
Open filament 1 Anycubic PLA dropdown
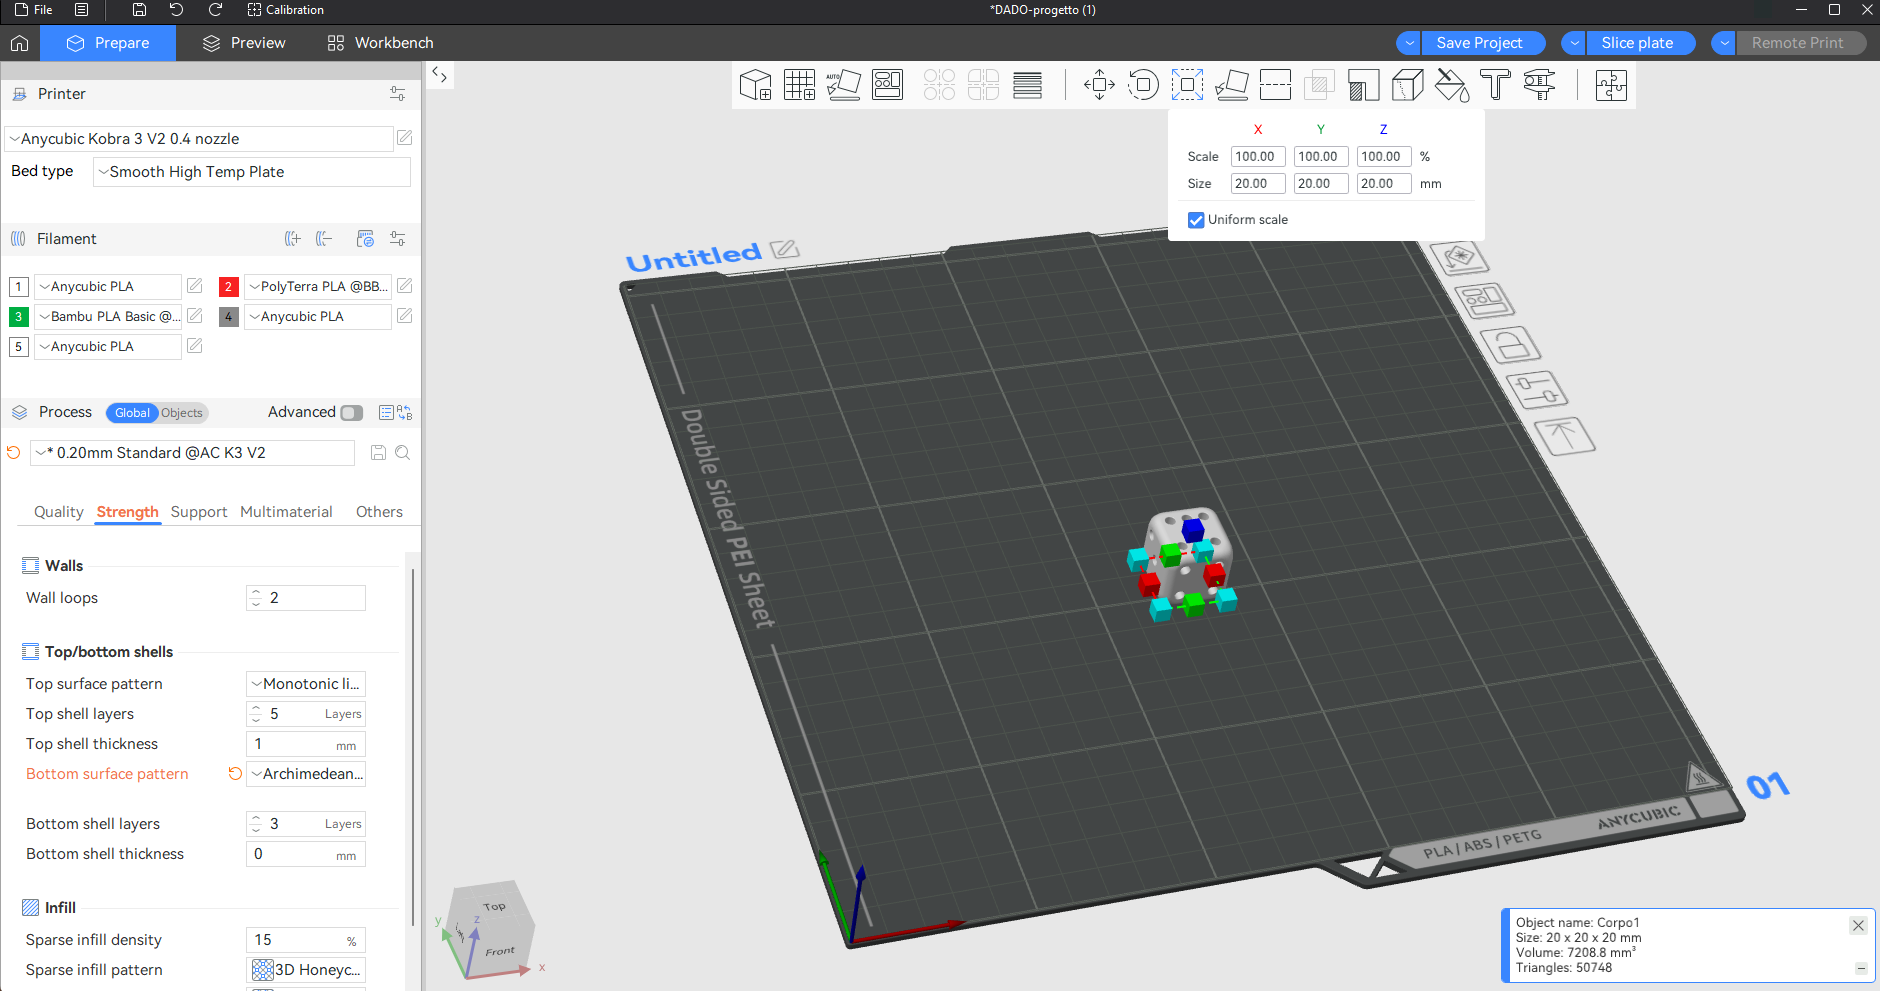tap(108, 287)
